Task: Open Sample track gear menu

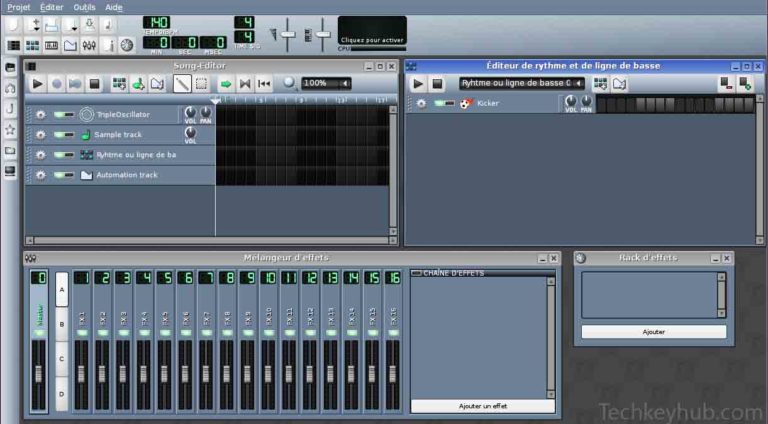Action: [41, 135]
